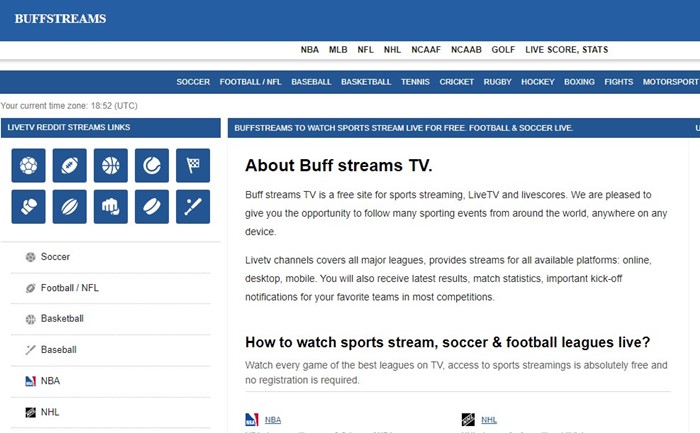
Task: Open the baseball bat icon tile
Action: pos(192,206)
